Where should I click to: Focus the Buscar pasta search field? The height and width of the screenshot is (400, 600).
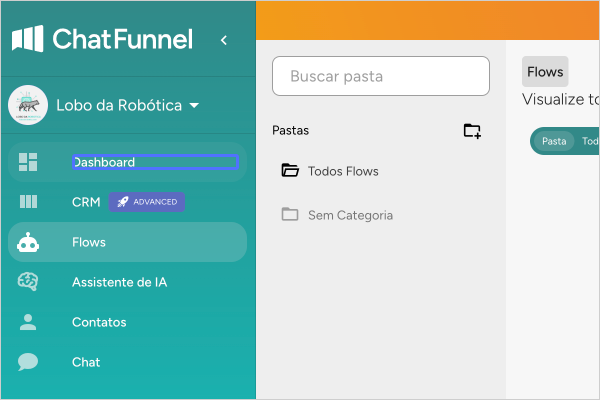coord(381,76)
